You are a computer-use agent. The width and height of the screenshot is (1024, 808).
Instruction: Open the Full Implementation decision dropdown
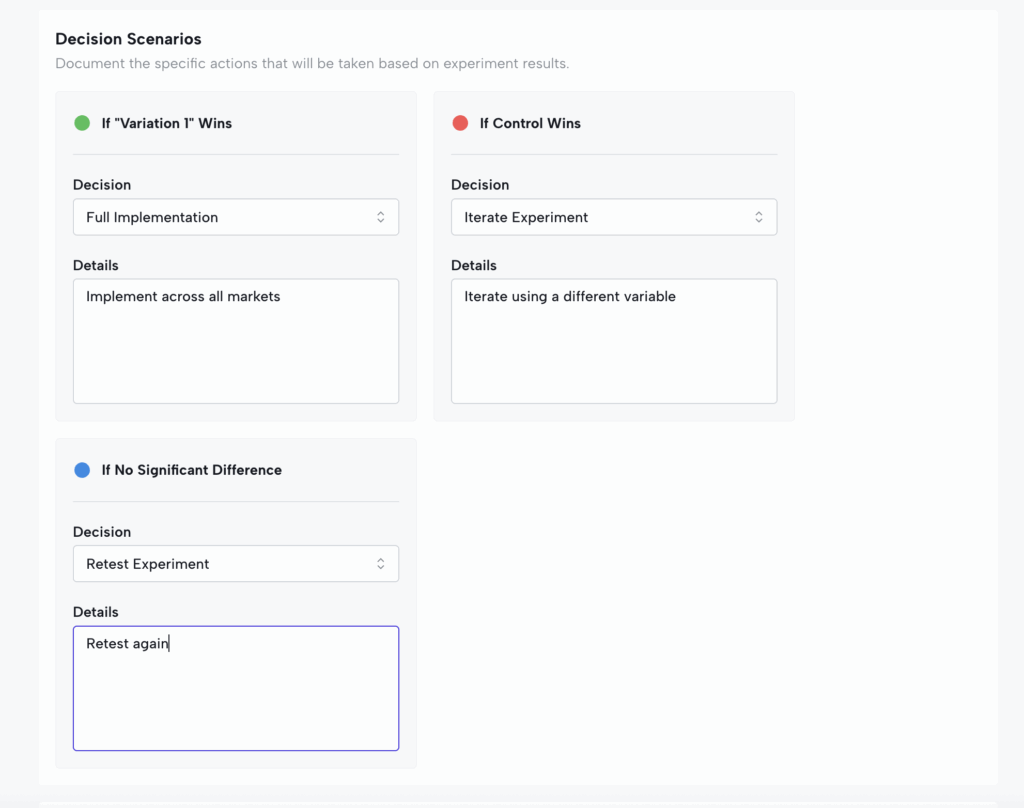click(235, 217)
